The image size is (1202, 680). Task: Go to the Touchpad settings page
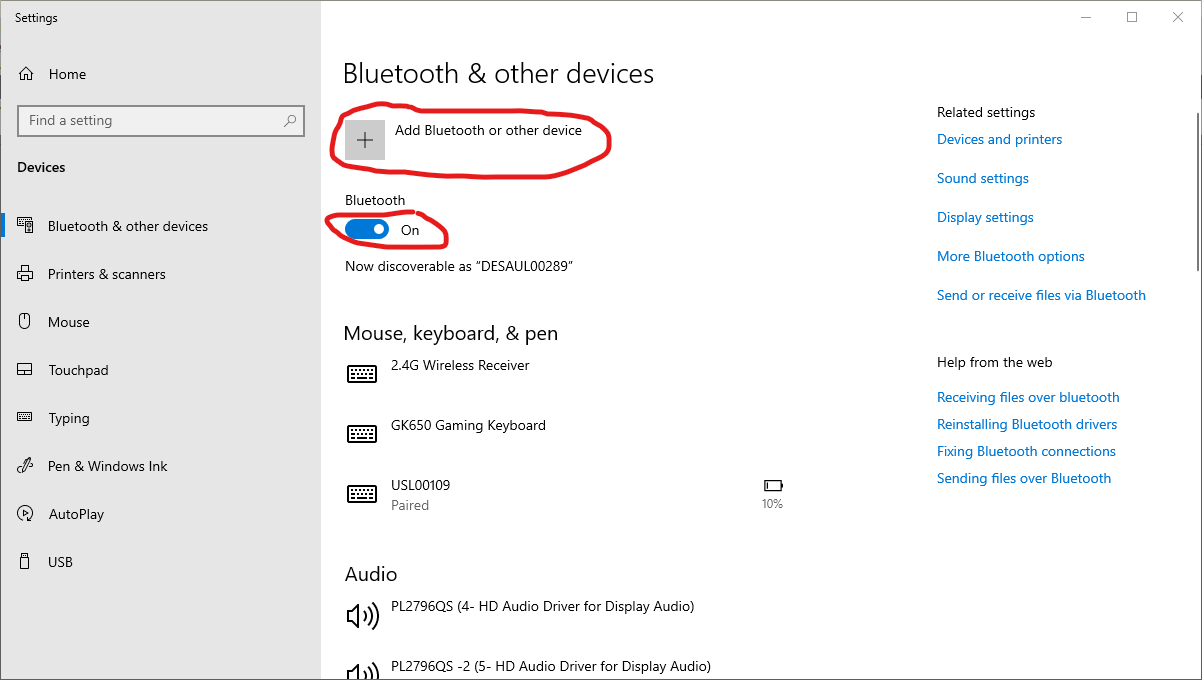pos(78,370)
